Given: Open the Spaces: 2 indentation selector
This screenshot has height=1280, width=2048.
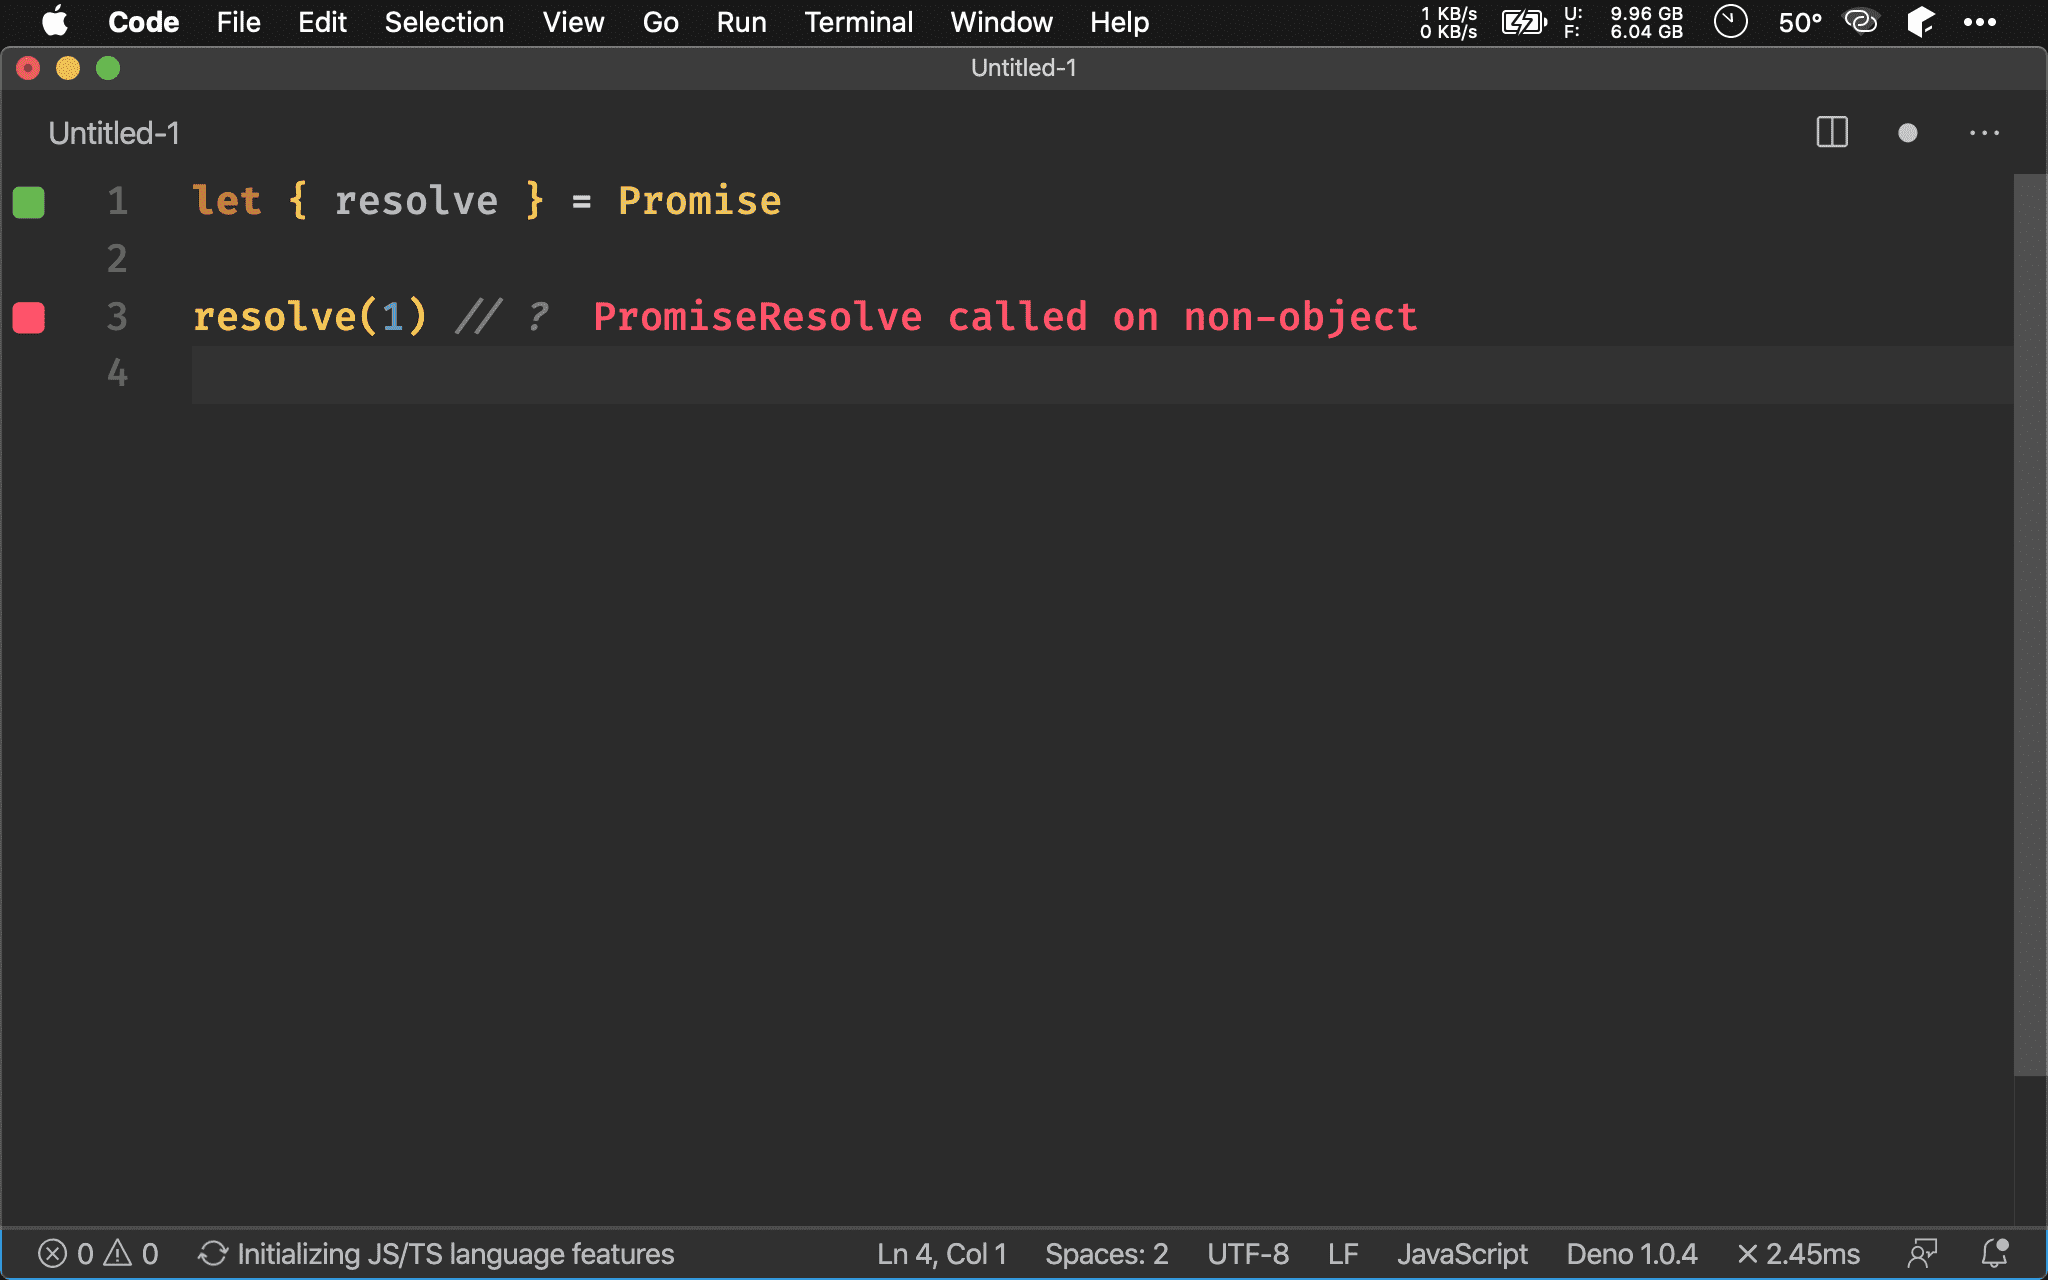Looking at the screenshot, I should coord(1106,1253).
